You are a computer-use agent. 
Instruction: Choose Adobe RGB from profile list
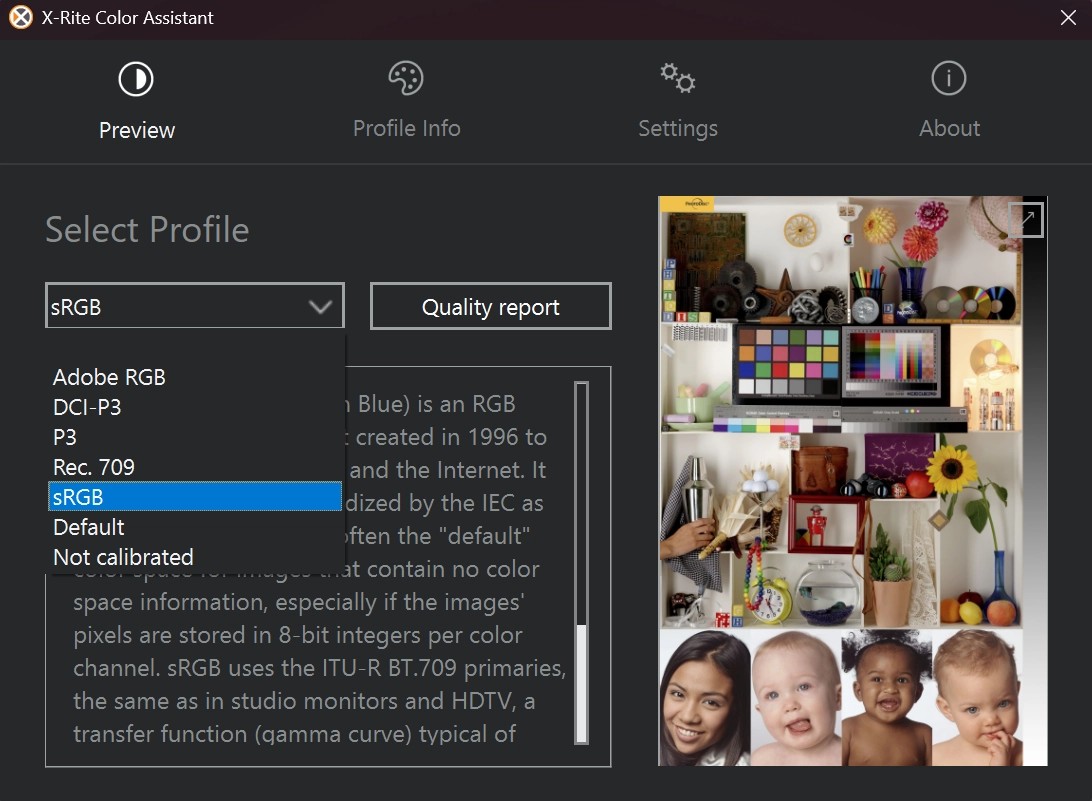click(109, 377)
